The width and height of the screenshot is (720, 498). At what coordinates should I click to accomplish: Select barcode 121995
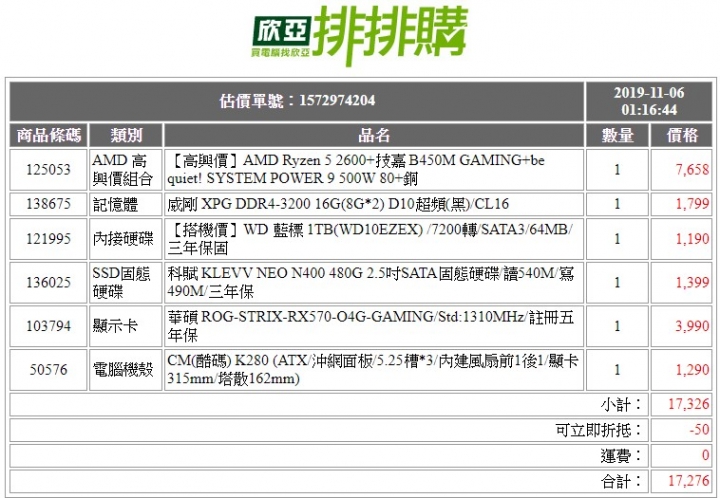point(49,239)
